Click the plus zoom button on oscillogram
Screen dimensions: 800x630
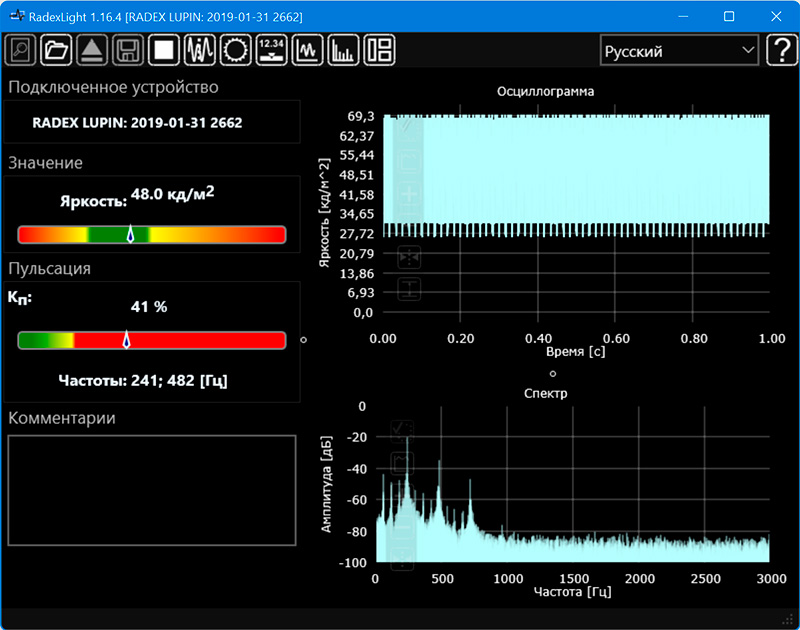[409, 192]
